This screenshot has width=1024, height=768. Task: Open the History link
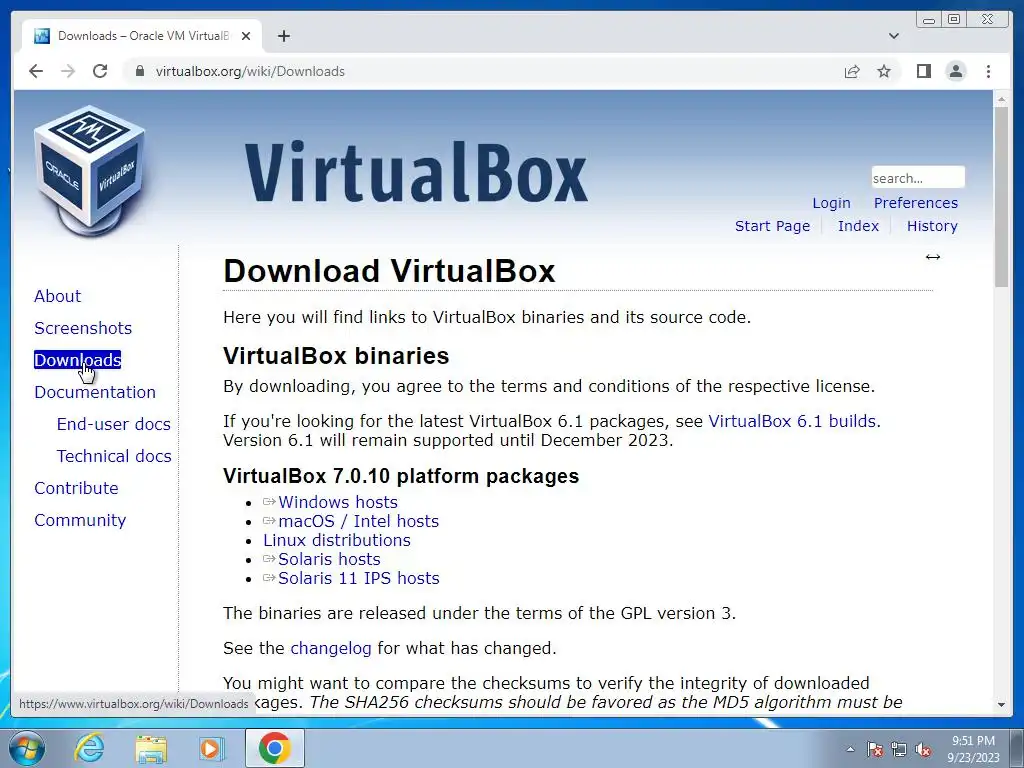pyautogui.click(x=932, y=226)
